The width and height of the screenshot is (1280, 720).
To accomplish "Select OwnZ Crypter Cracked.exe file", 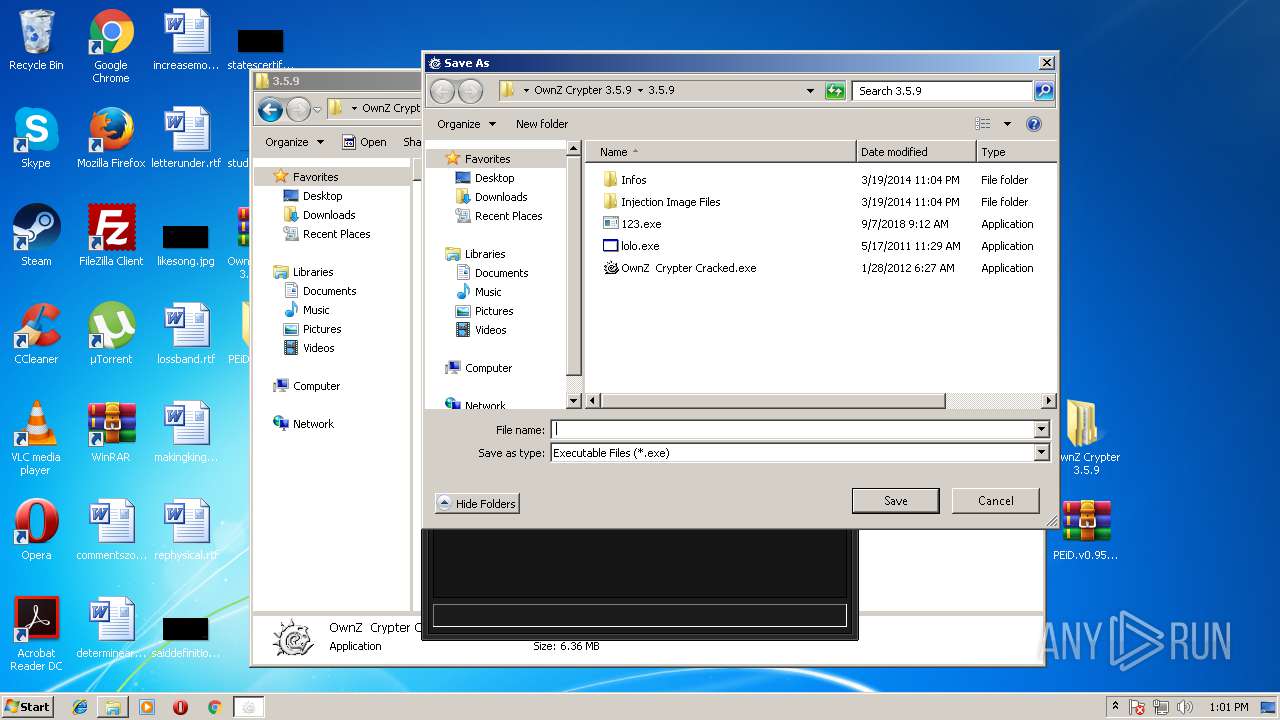I will click(x=689, y=268).
